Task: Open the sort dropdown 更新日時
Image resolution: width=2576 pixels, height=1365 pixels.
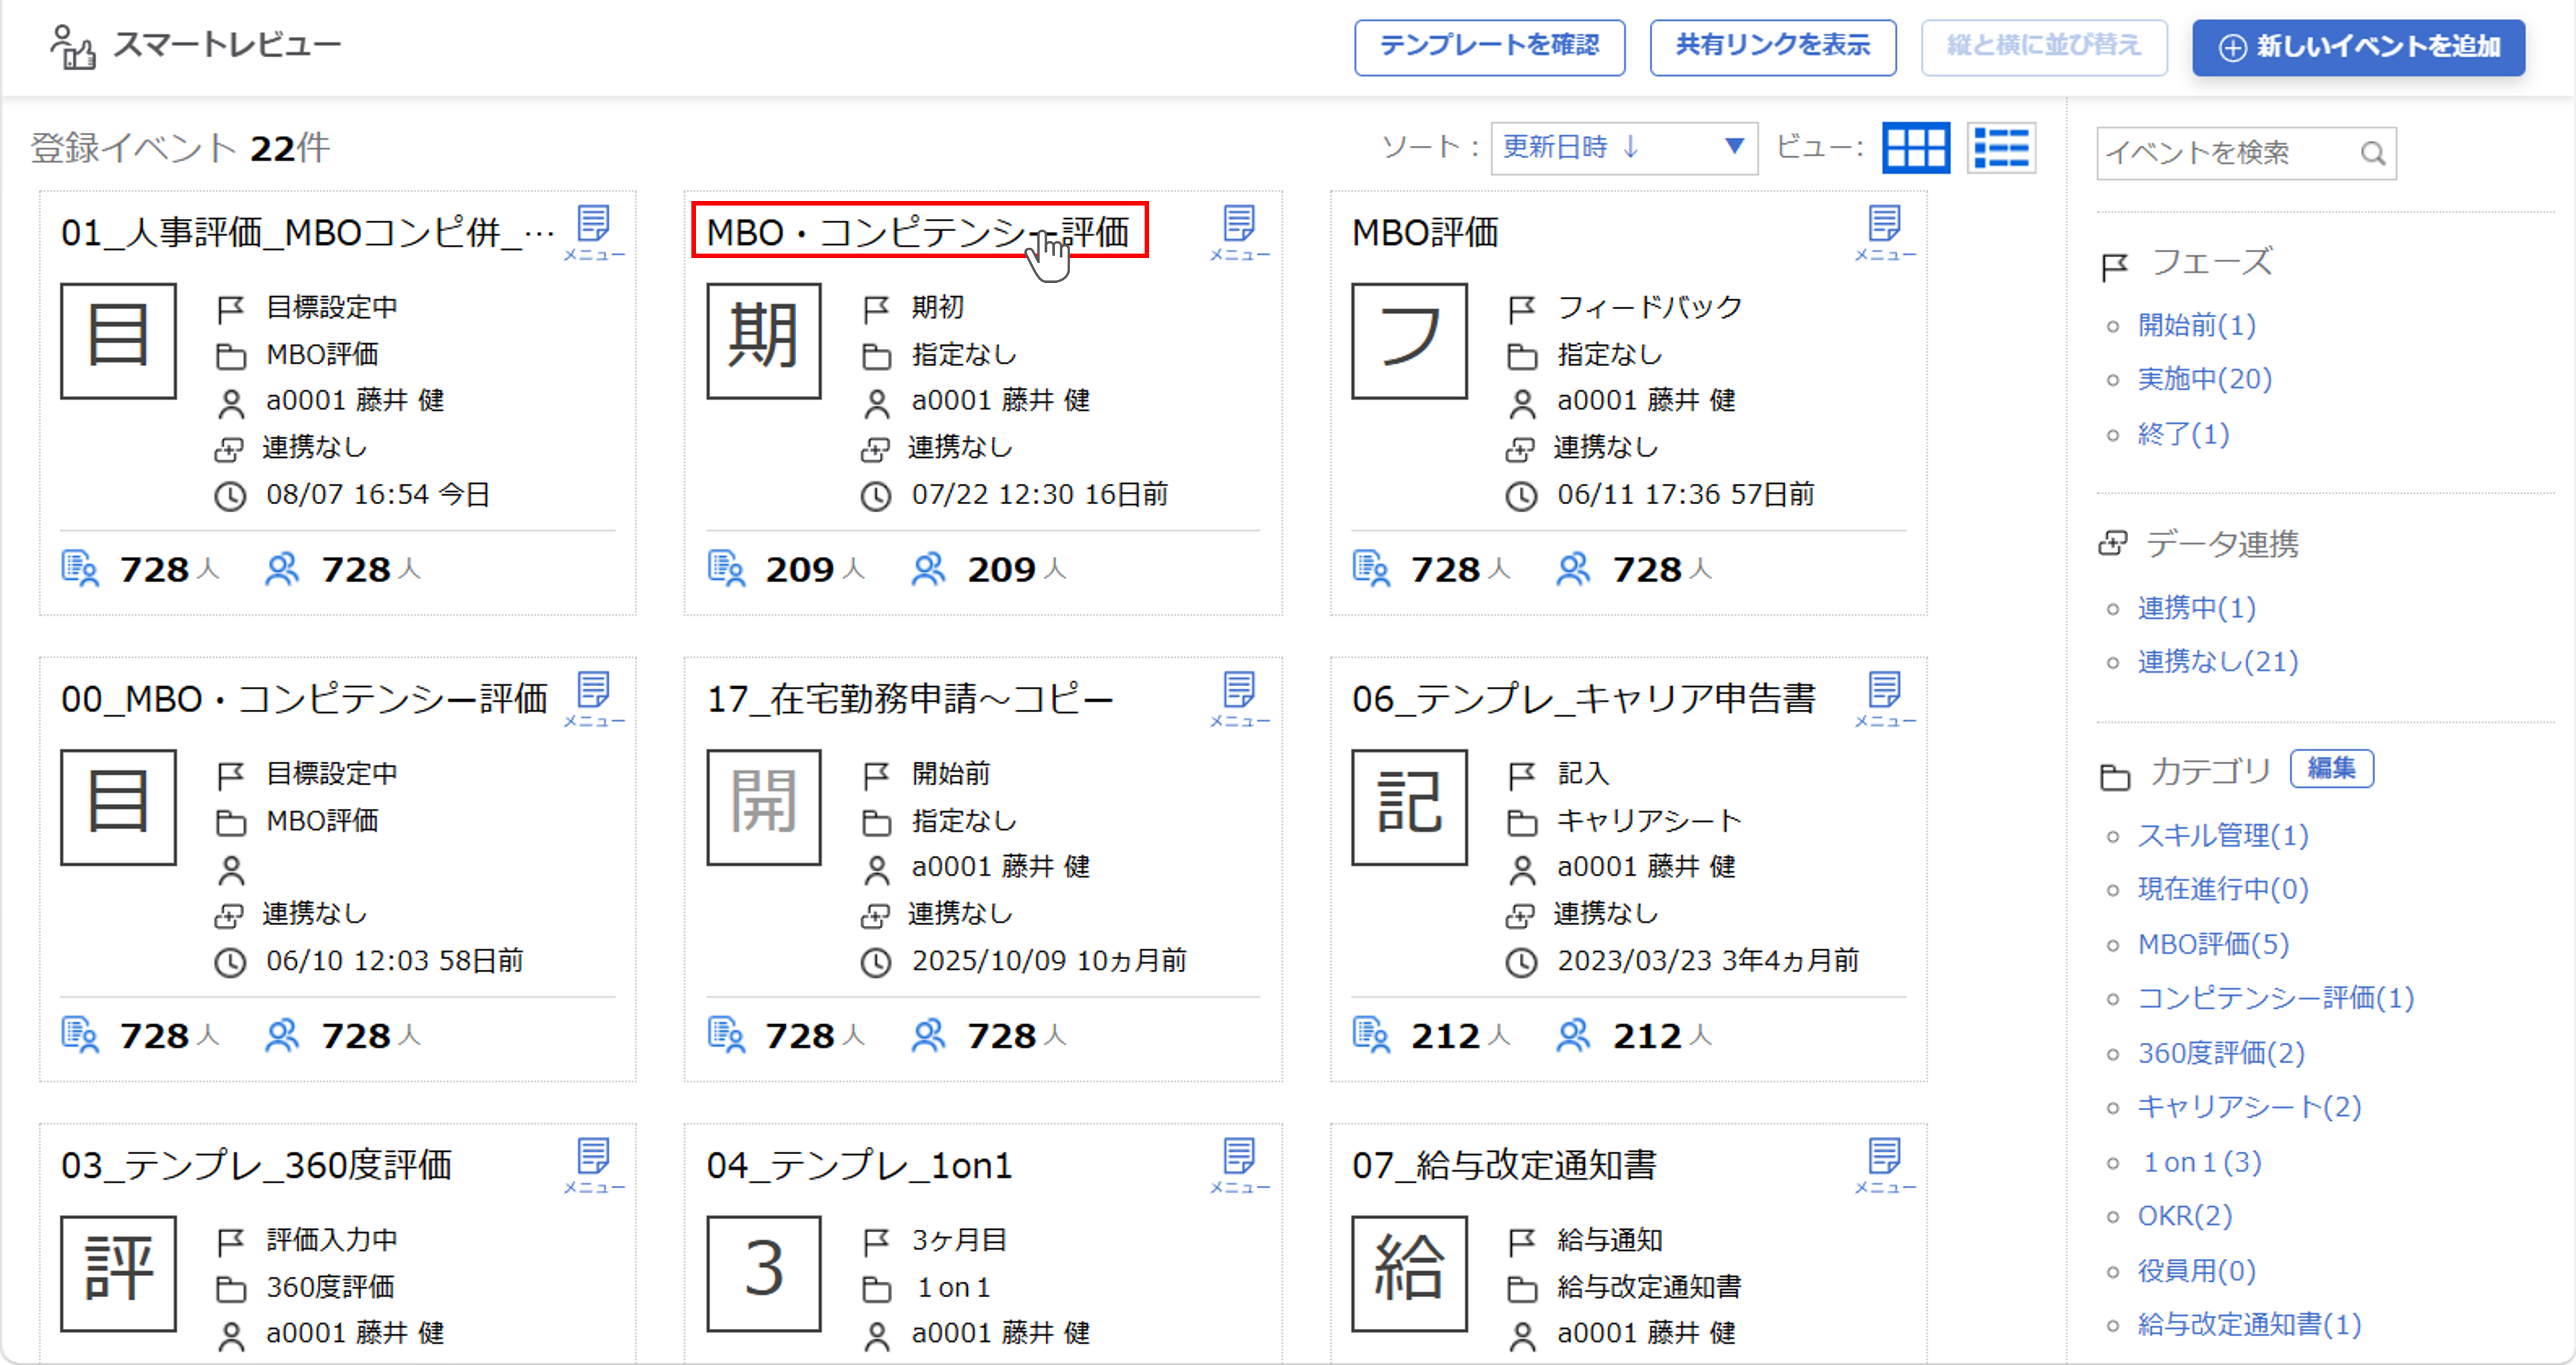Action: coord(1624,148)
